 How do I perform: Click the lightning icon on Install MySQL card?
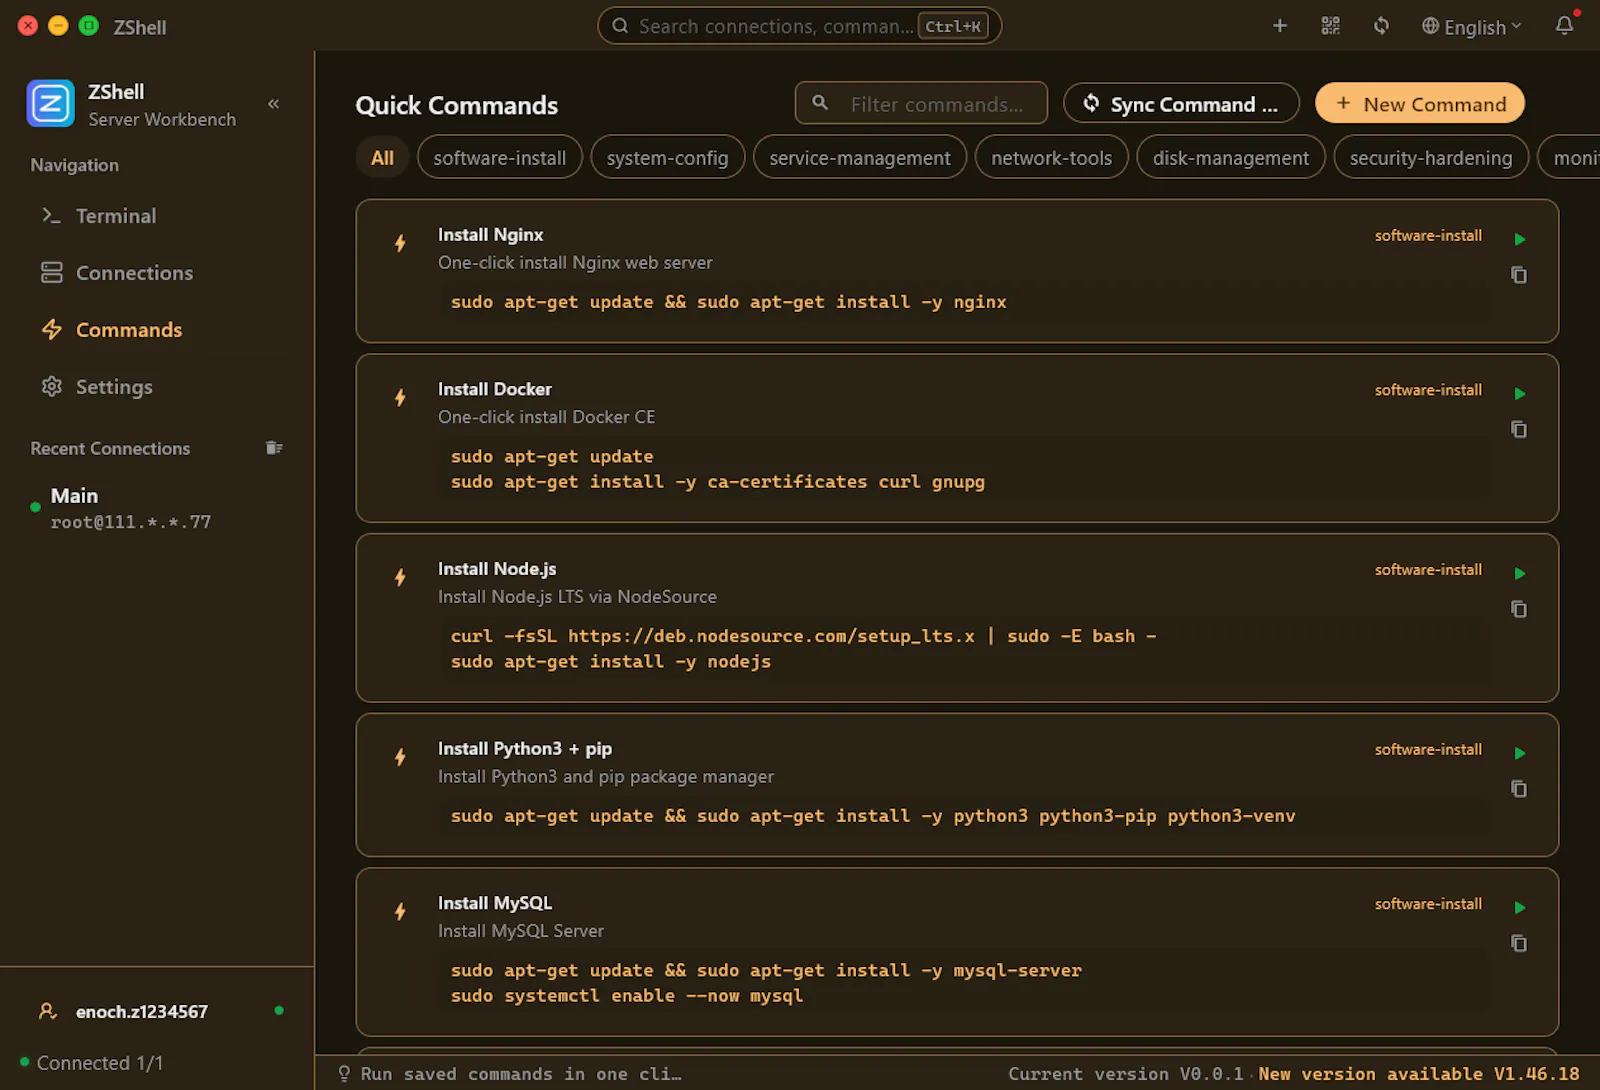tap(400, 912)
